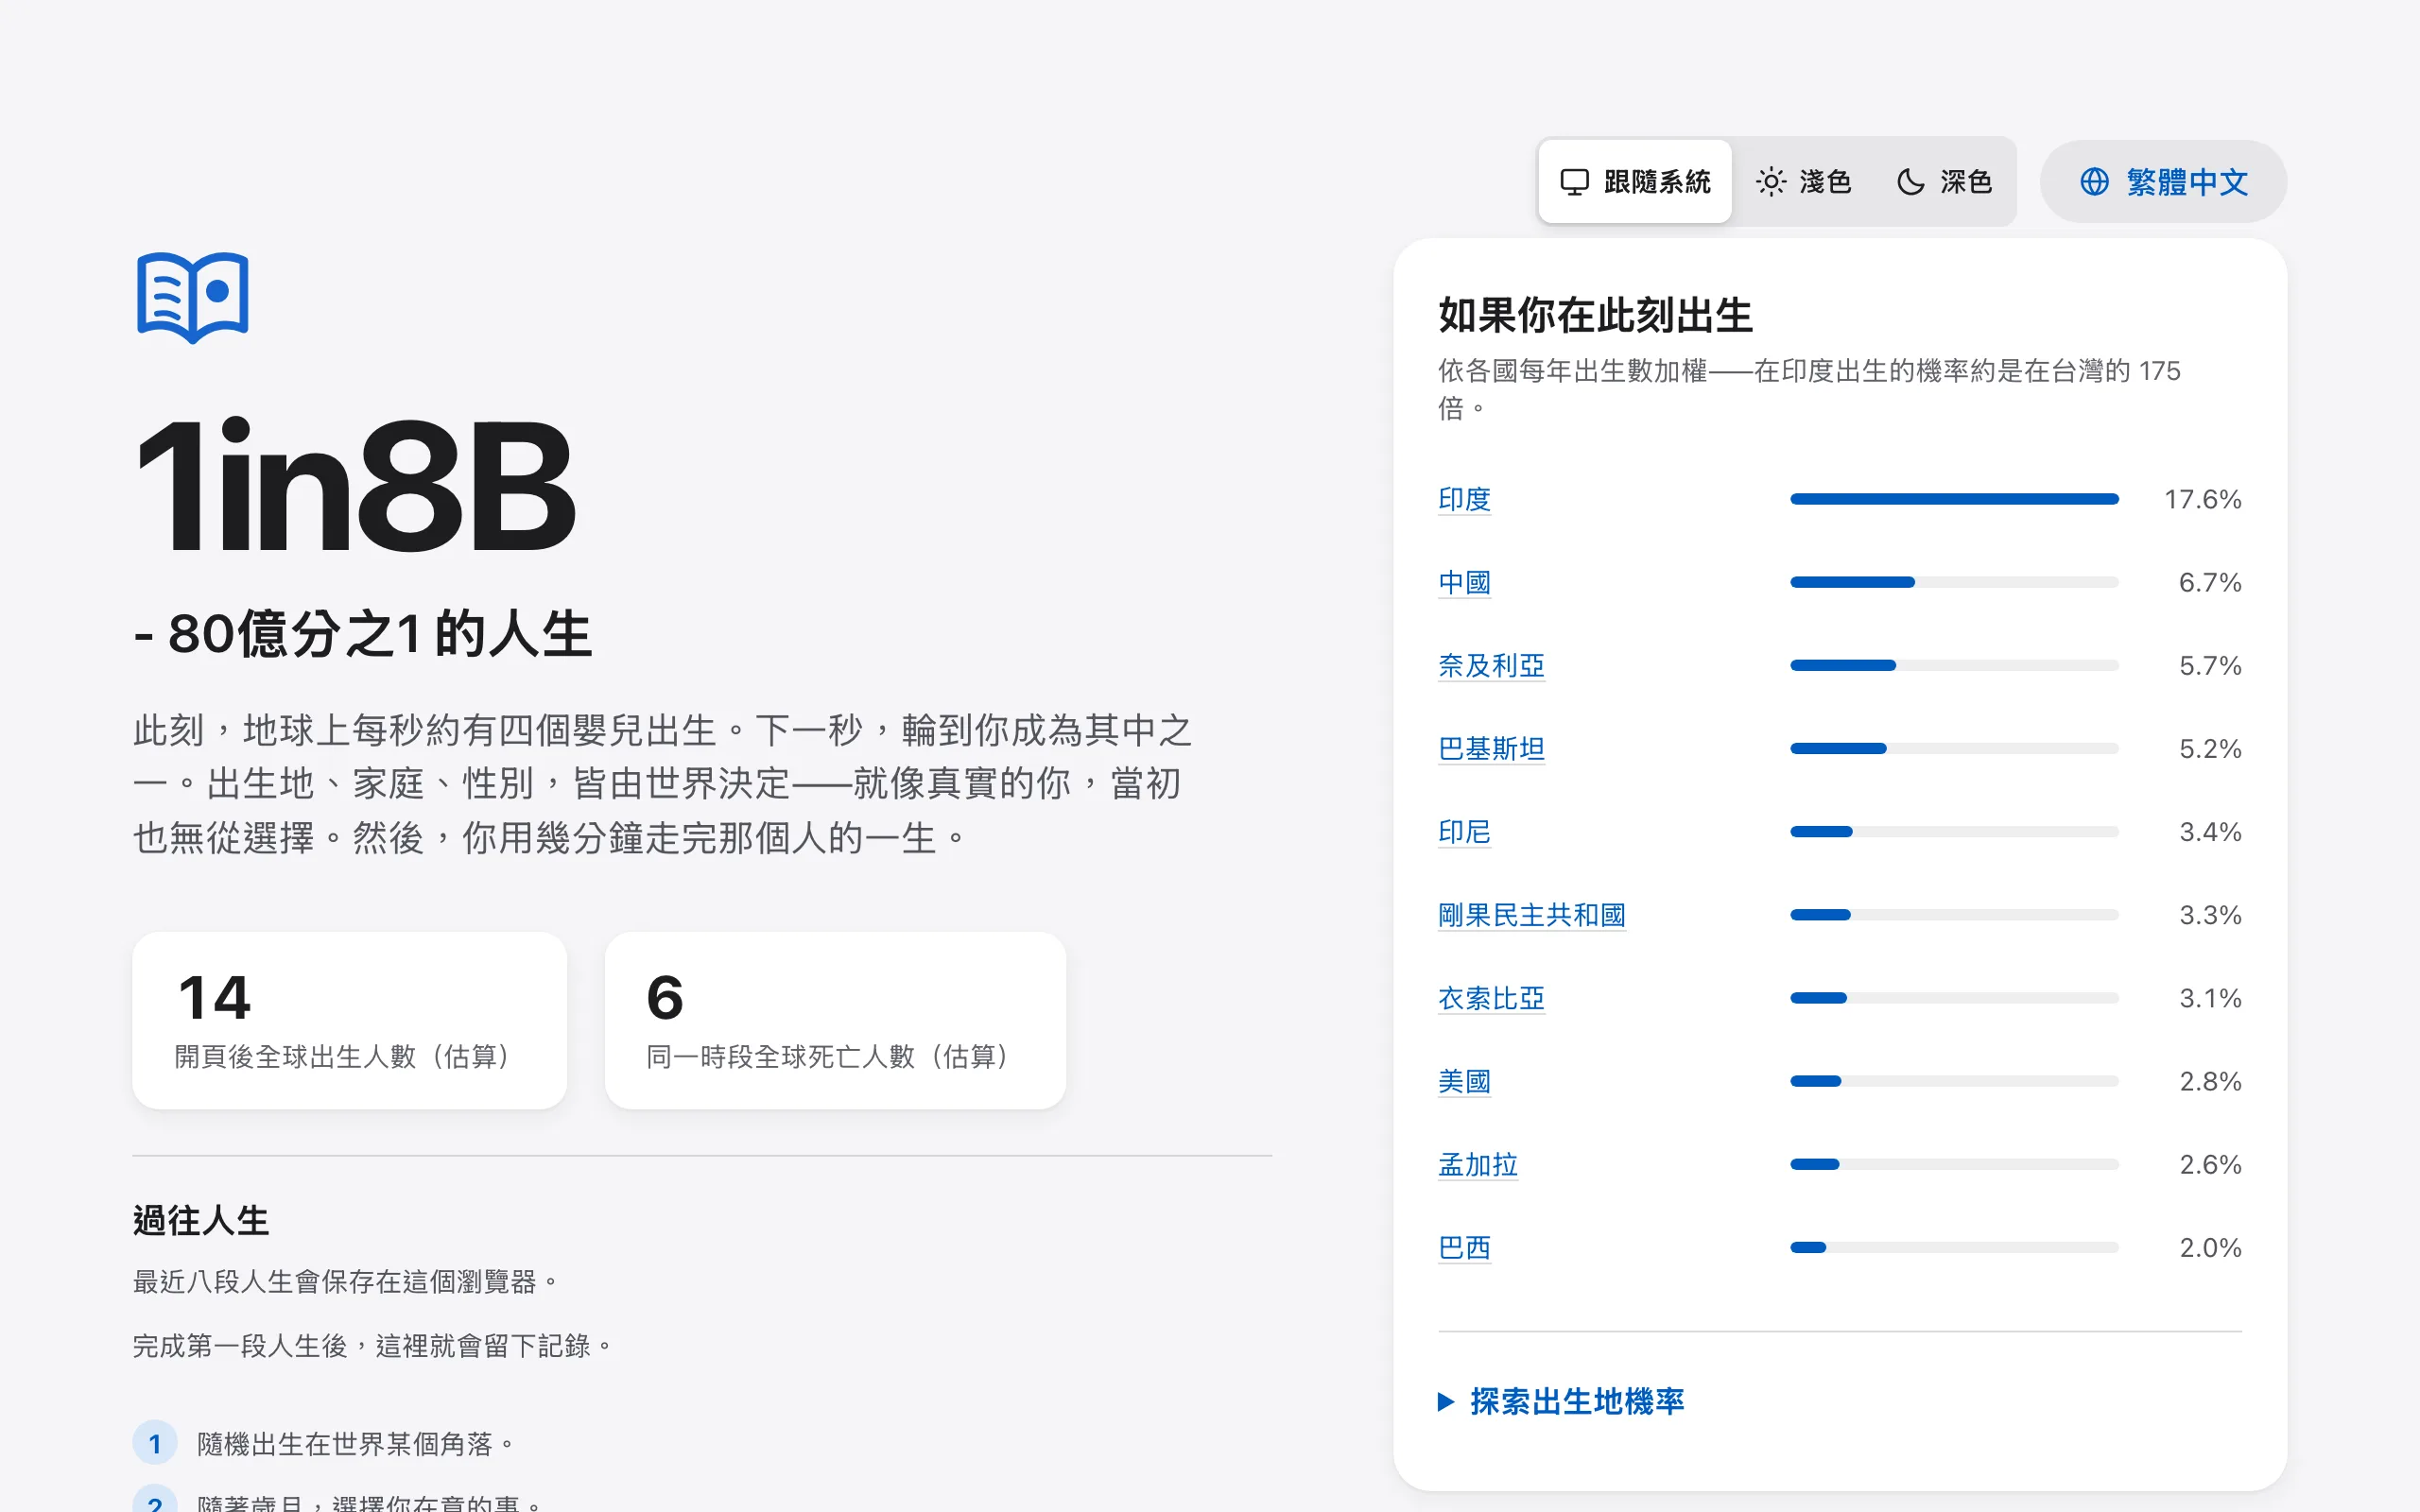Click the 5.7% value for 奈及利亞
The height and width of the screenshot is (1512, 2420).
[2210, 665]
